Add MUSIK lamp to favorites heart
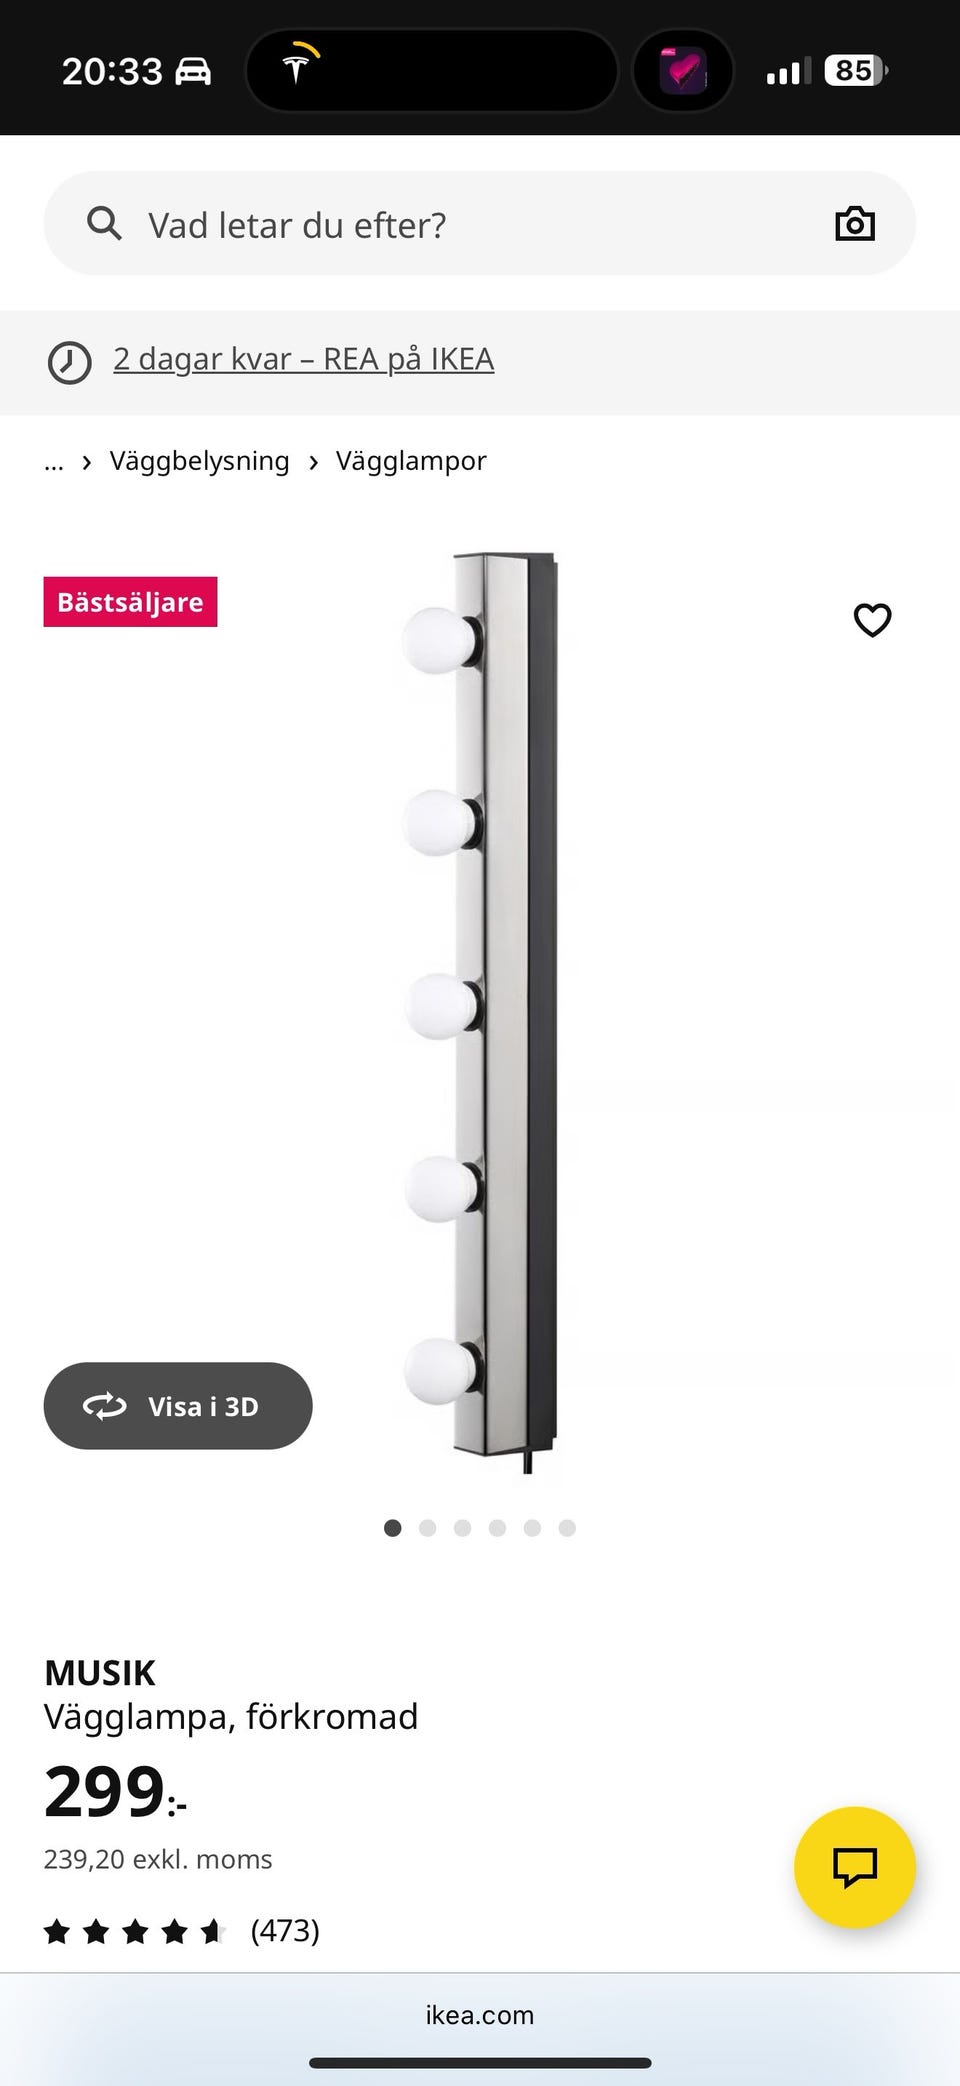The height and width of the screenshot is (2086, 960). pyautogui.click(x=872, y=620)
